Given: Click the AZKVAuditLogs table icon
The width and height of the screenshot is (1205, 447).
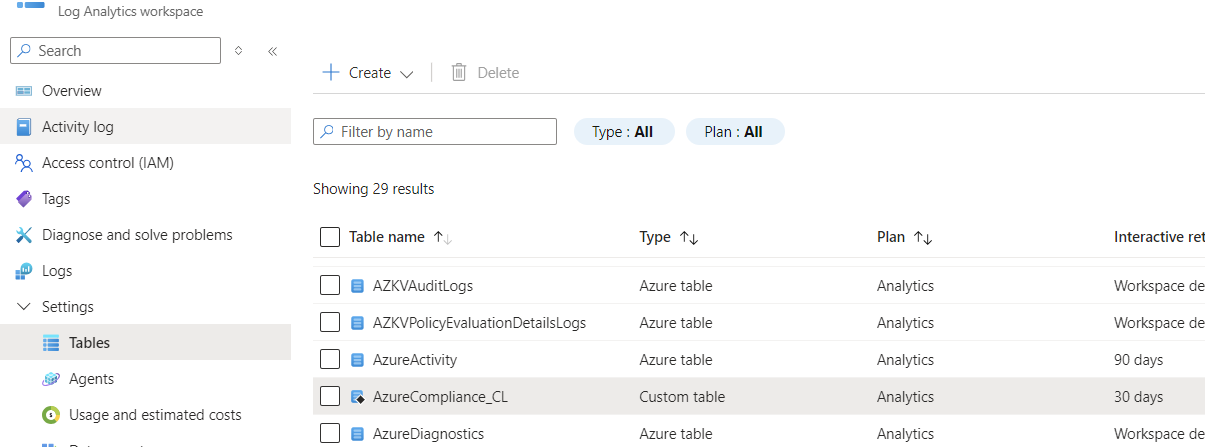Looking at the screenshot, I should (x=358, y=286).
